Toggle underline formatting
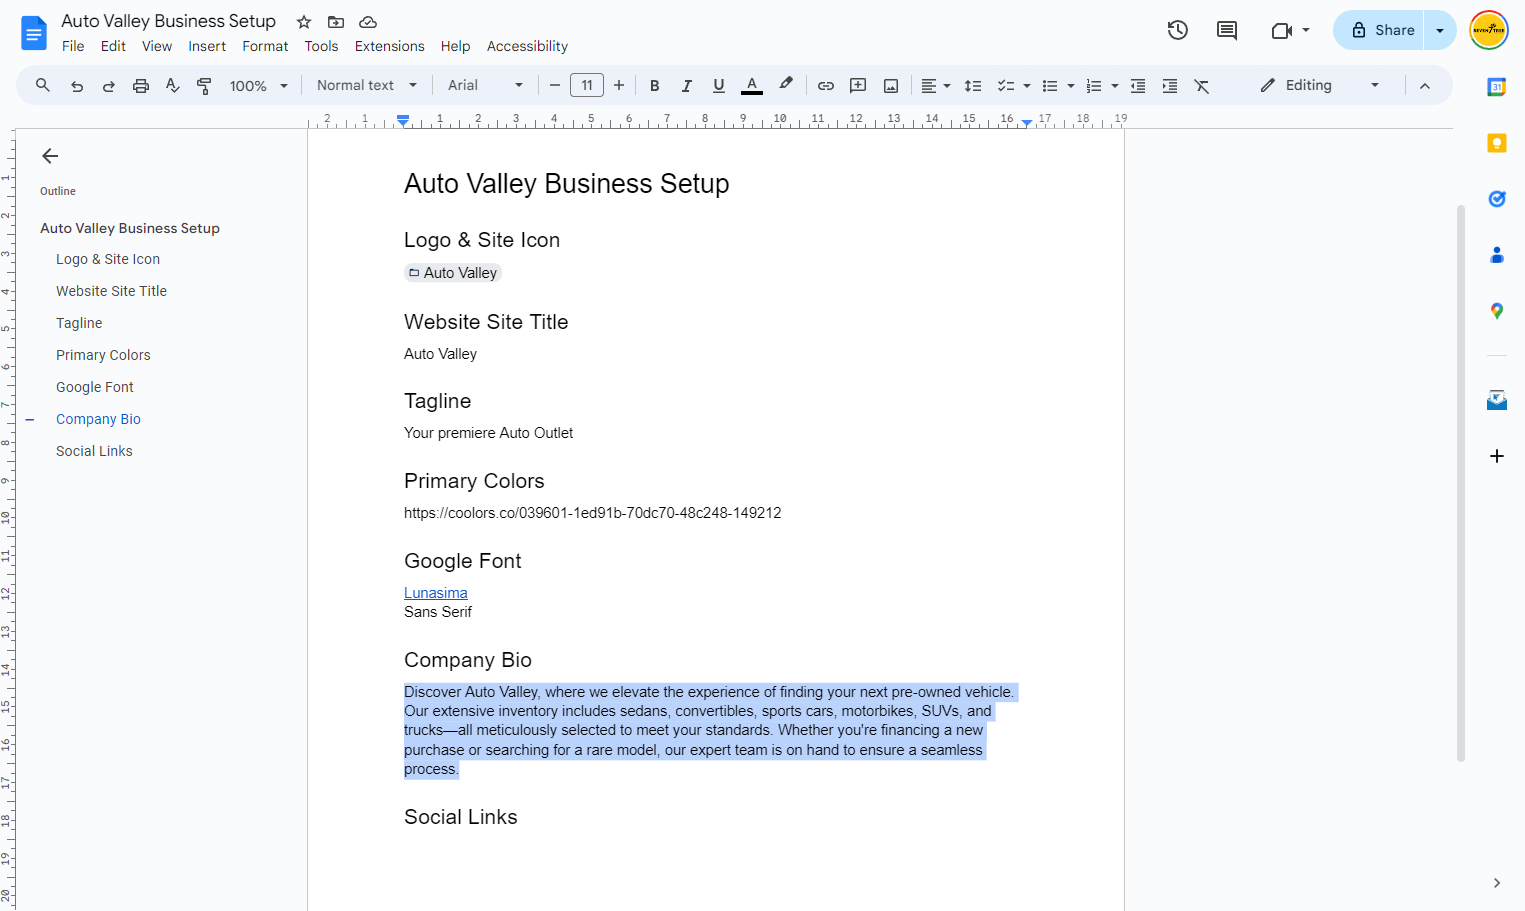The image size is (1525, 911). coord(719,86)
